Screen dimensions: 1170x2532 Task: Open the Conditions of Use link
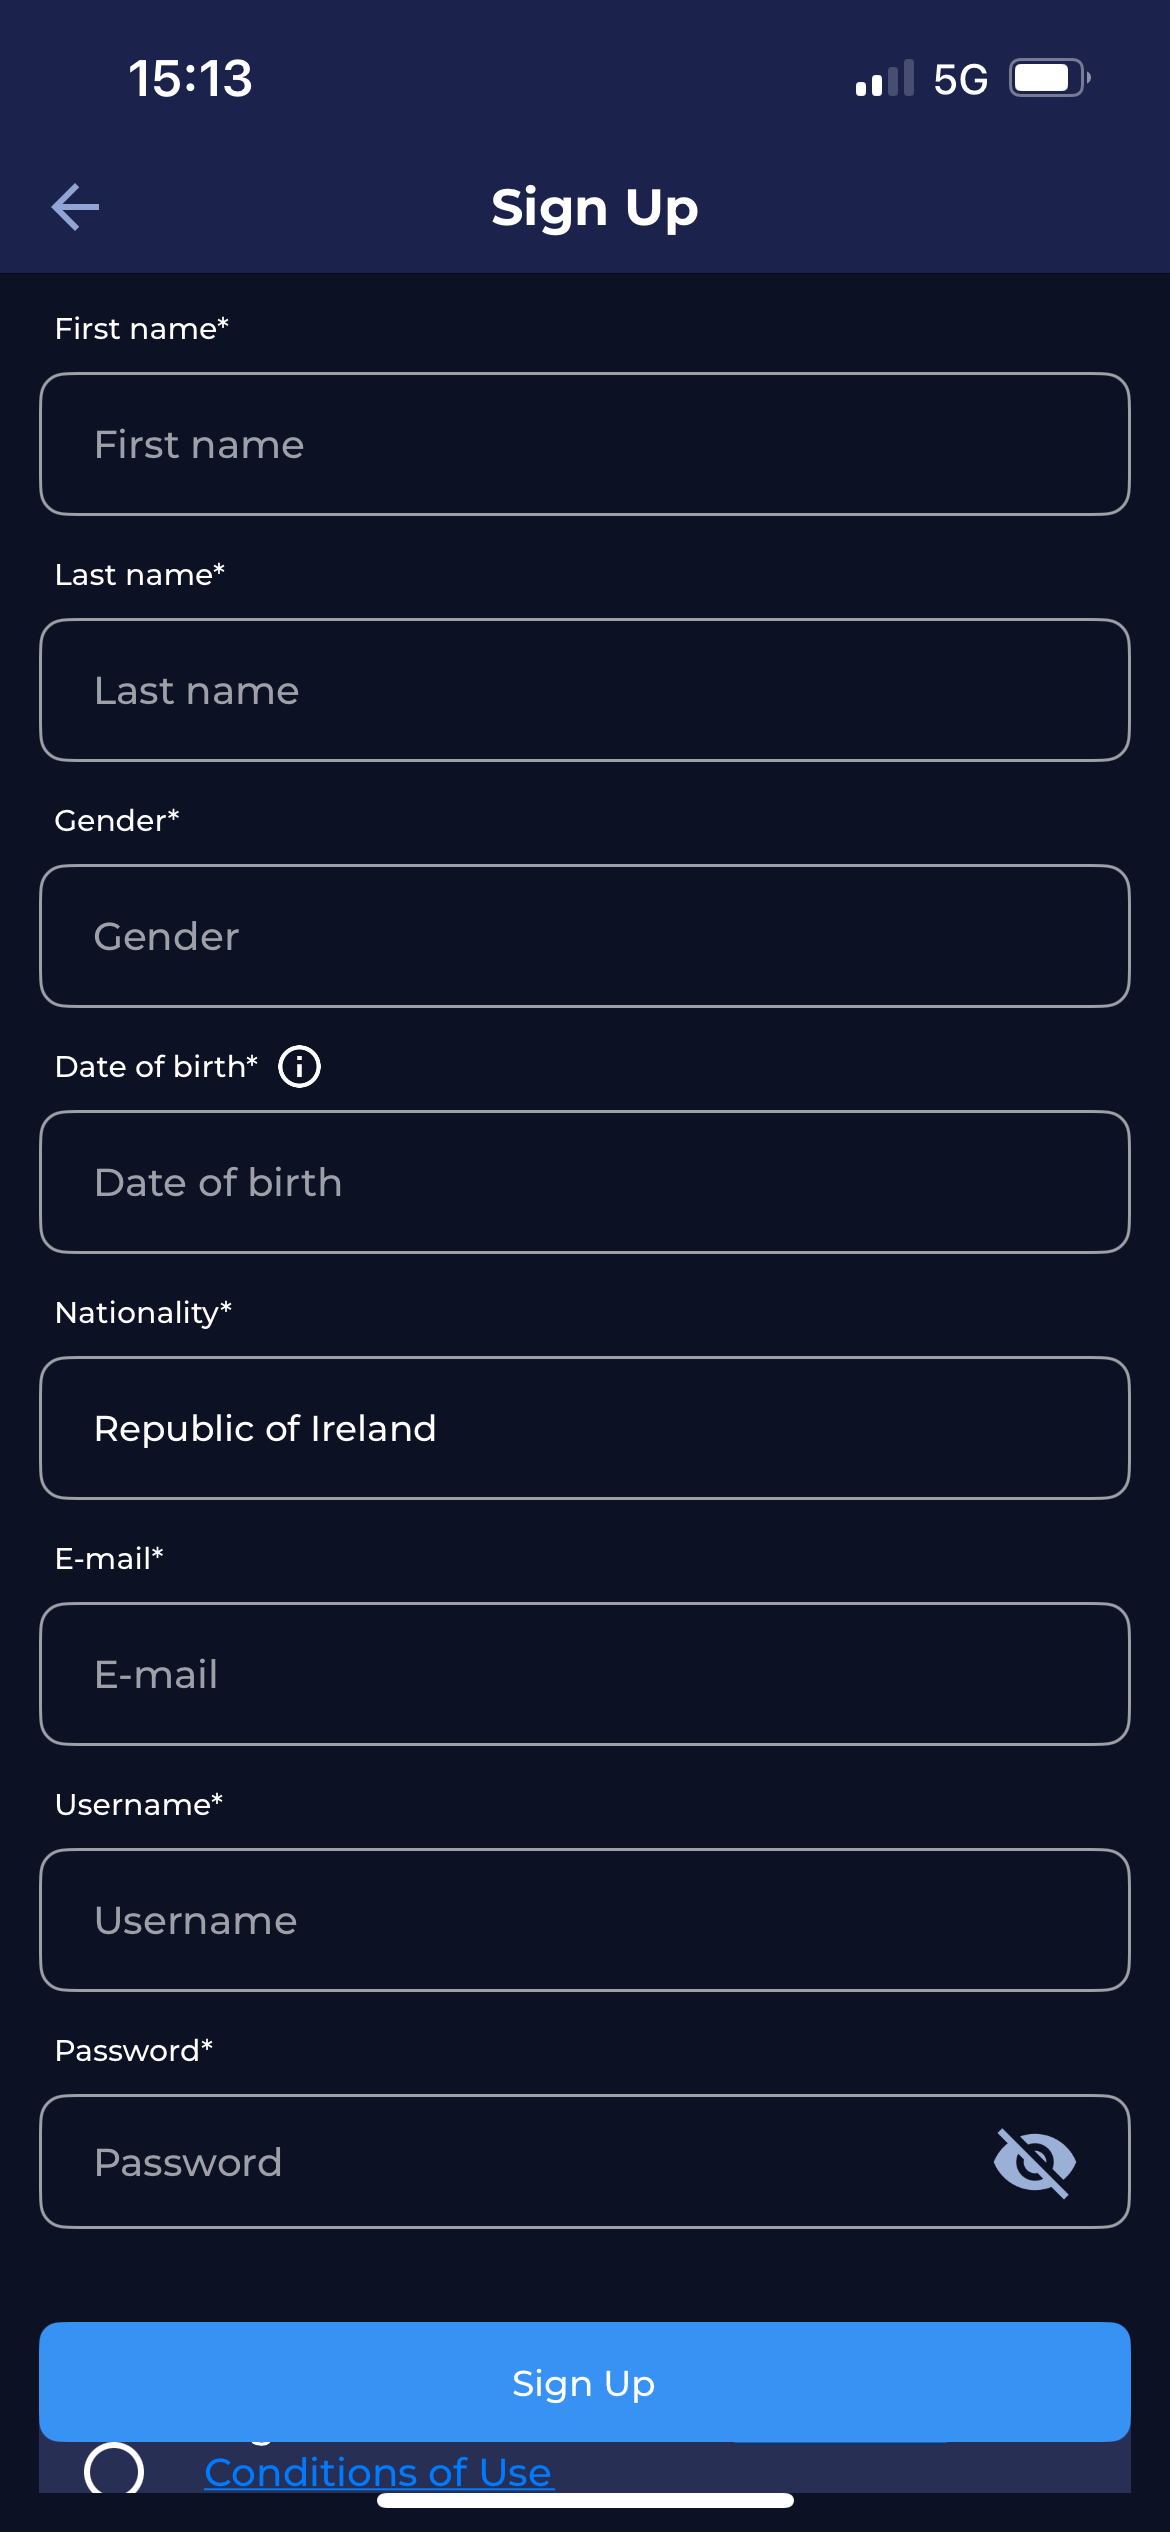pyautogui.click(x=378, y=2472)
